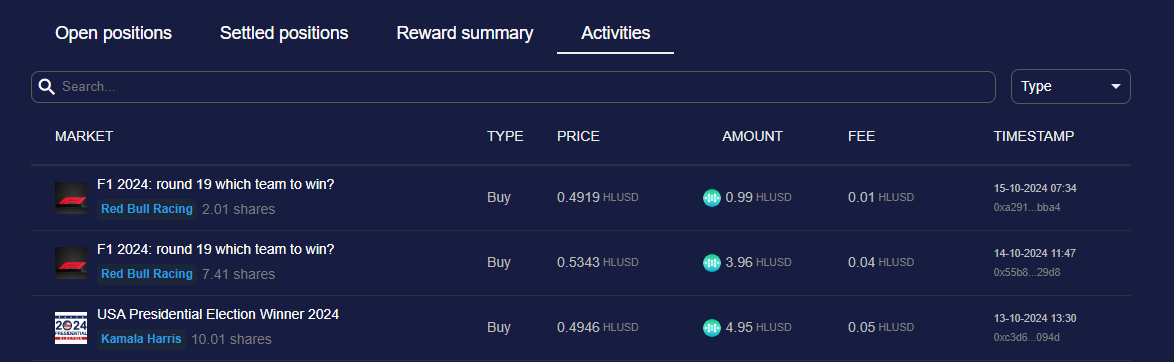1174x362 pixels.
Task: Select the Activities tab
Action: coord(615,33)
